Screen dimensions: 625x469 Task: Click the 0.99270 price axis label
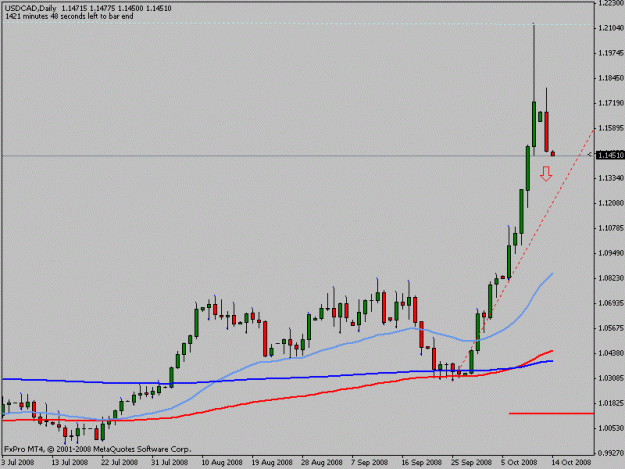611,453
